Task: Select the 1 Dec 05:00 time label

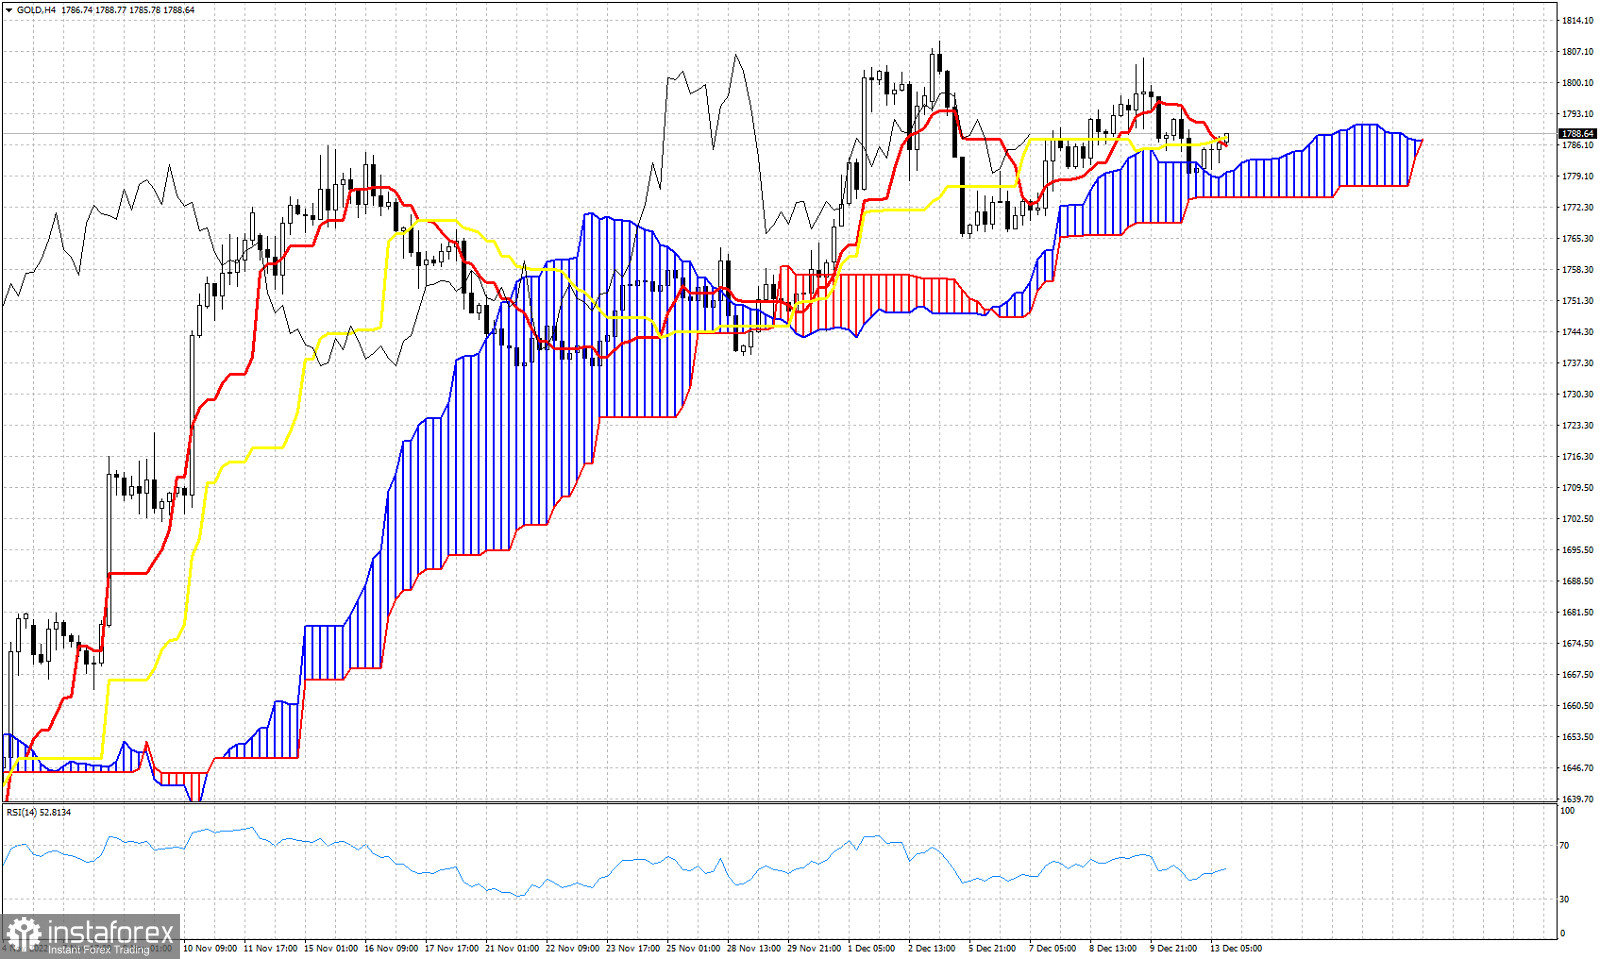Action: 872,948
